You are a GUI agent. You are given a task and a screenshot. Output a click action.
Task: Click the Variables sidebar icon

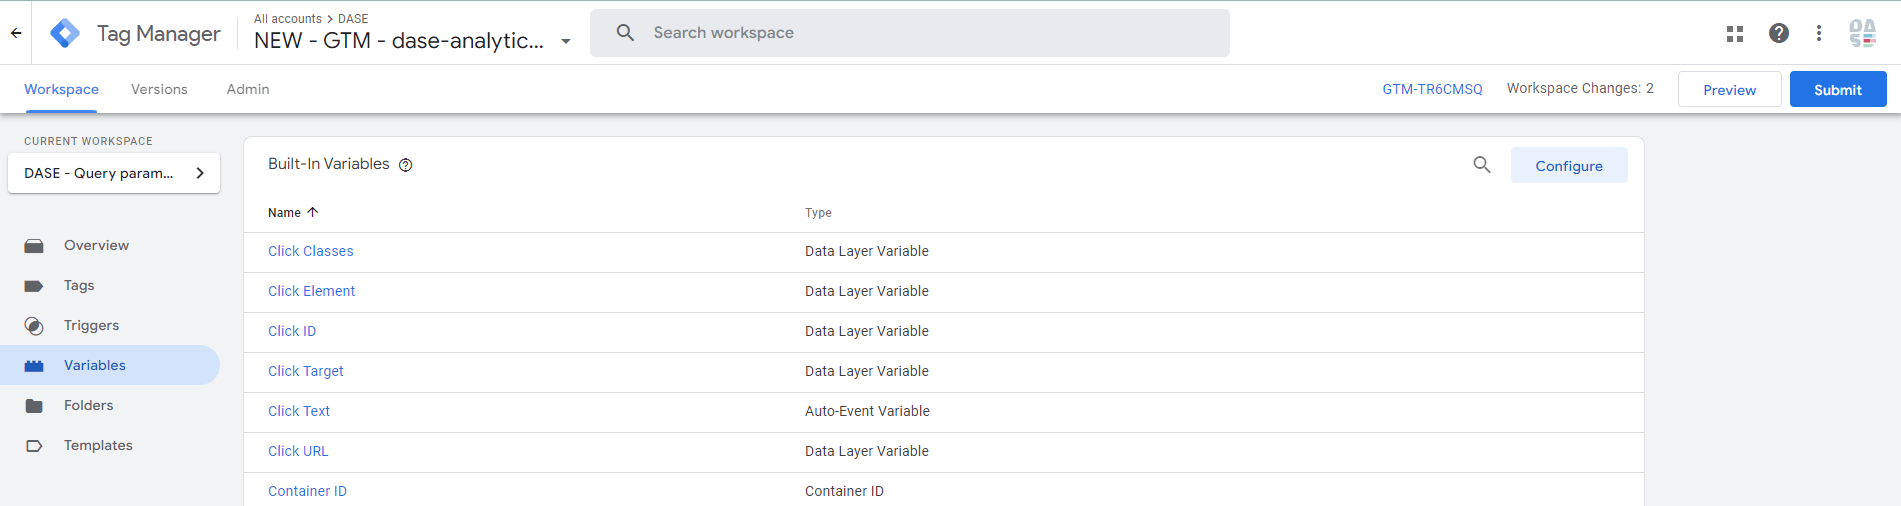coord(34,366)
